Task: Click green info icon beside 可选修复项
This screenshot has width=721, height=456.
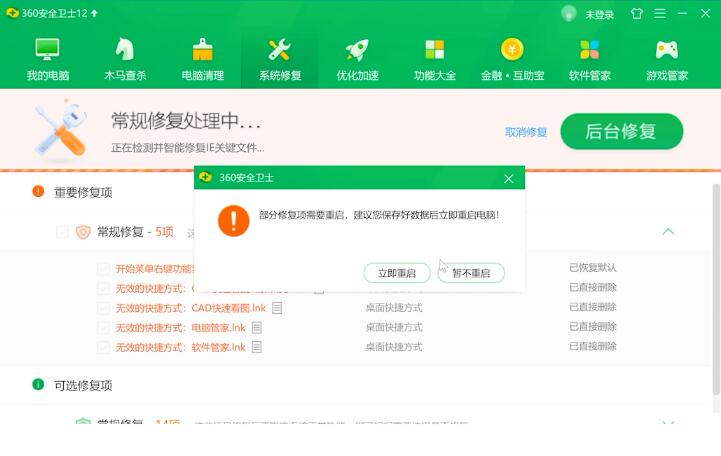Action: coord(38,384)
